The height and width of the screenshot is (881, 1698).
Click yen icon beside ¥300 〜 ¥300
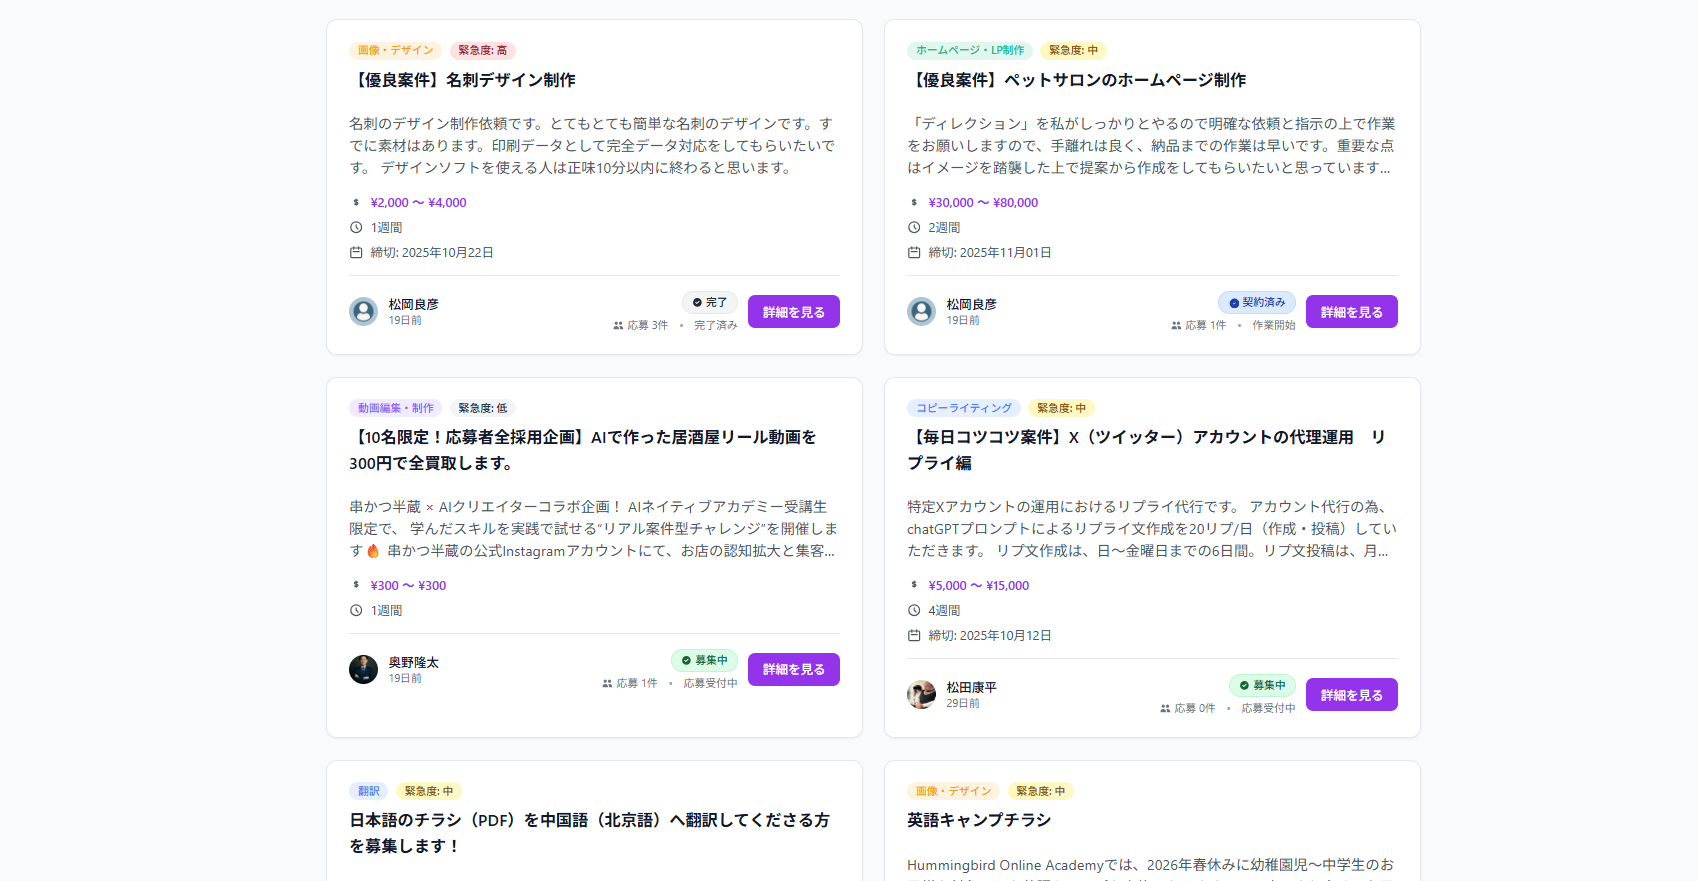356,585
